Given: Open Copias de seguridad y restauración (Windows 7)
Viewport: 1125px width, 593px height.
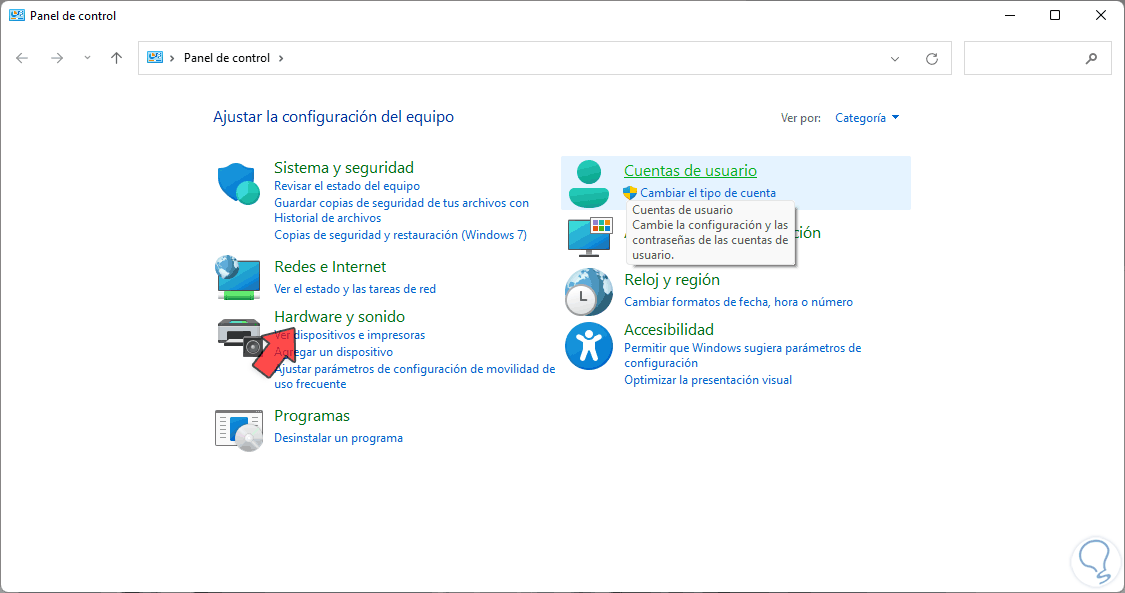Looking at the screenshot, I should (x=400, y=235).
